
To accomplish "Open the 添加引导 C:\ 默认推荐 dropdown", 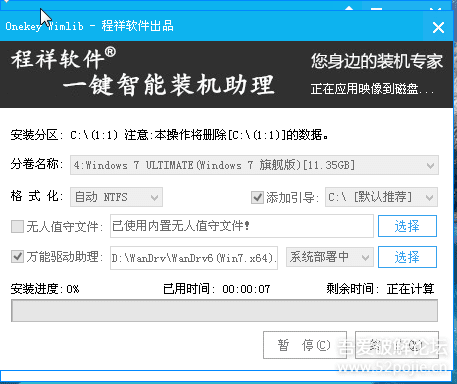I will 381,197.
